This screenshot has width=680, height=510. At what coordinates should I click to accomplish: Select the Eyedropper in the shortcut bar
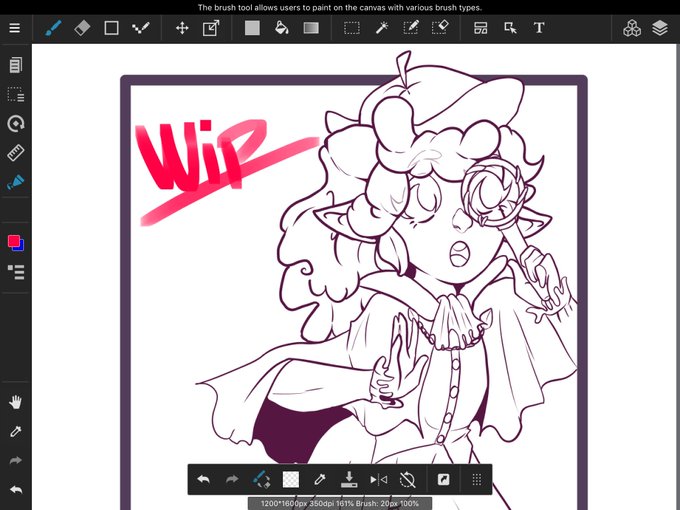[x=320, y=480]
